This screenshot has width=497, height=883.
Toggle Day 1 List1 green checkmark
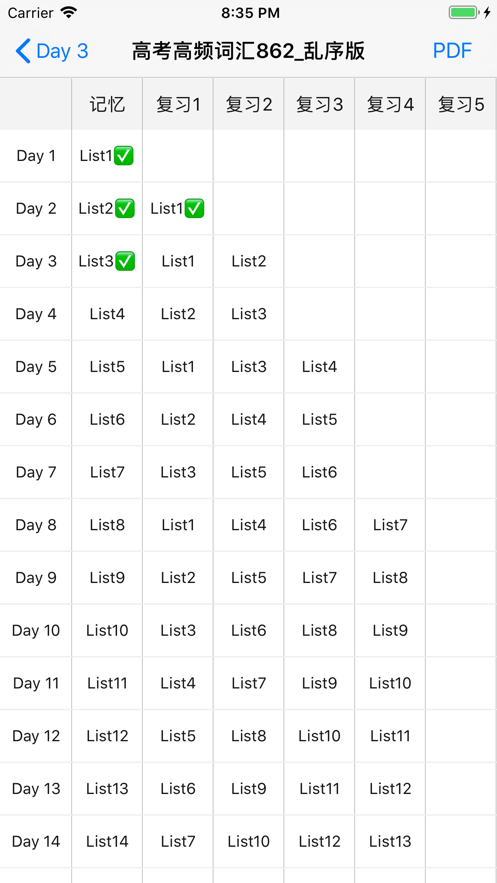124,156
